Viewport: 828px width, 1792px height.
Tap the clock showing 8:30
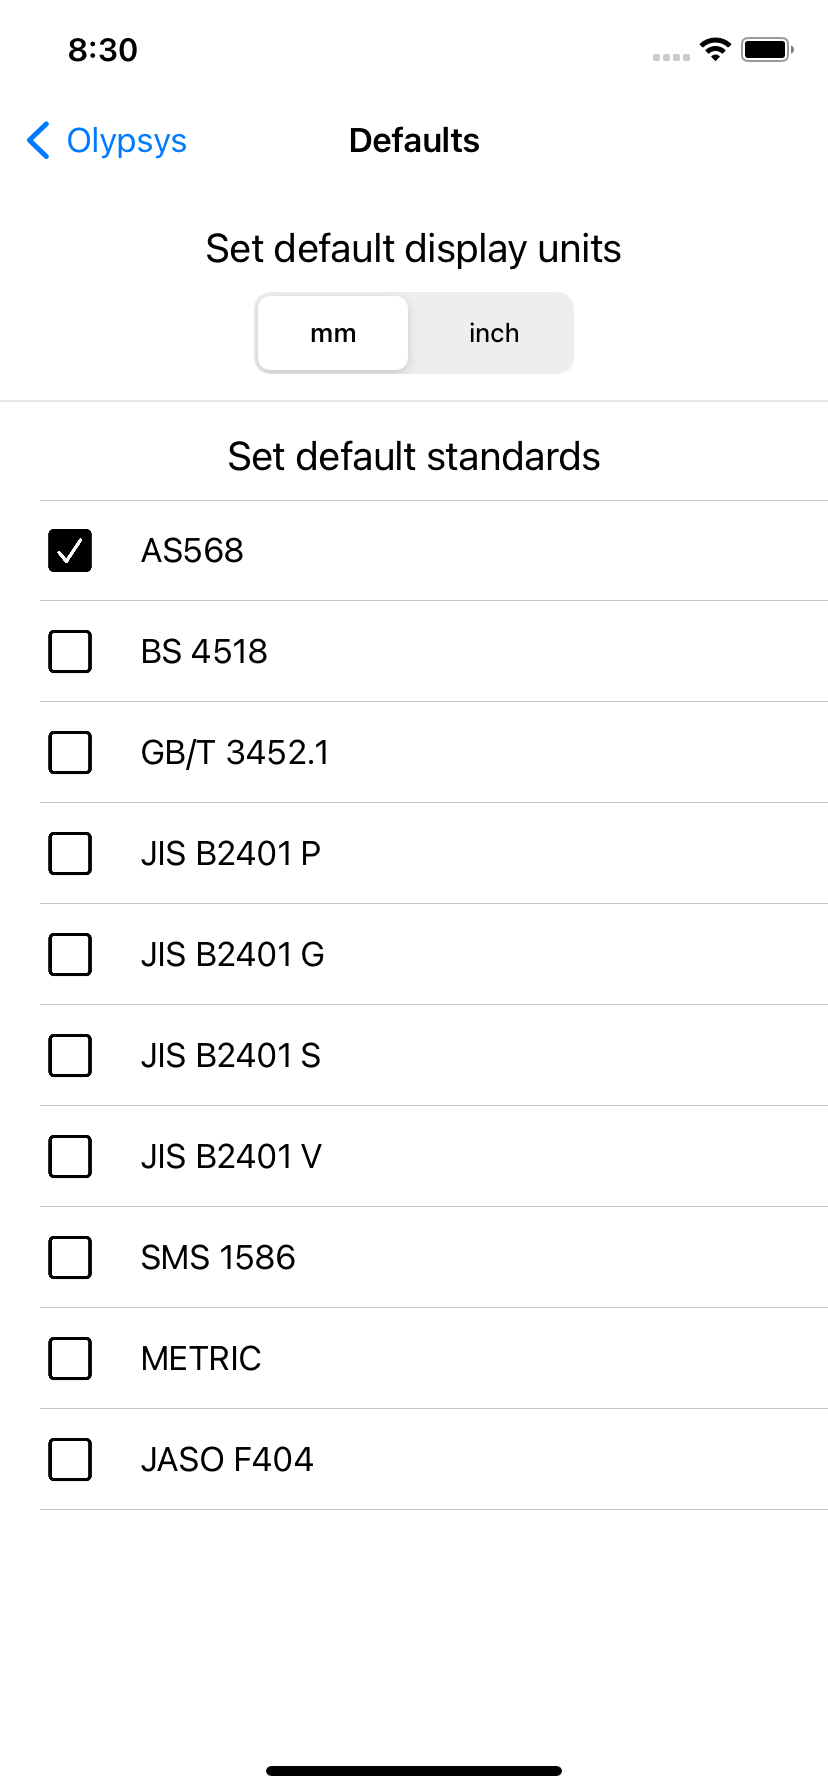click(102, 50)
